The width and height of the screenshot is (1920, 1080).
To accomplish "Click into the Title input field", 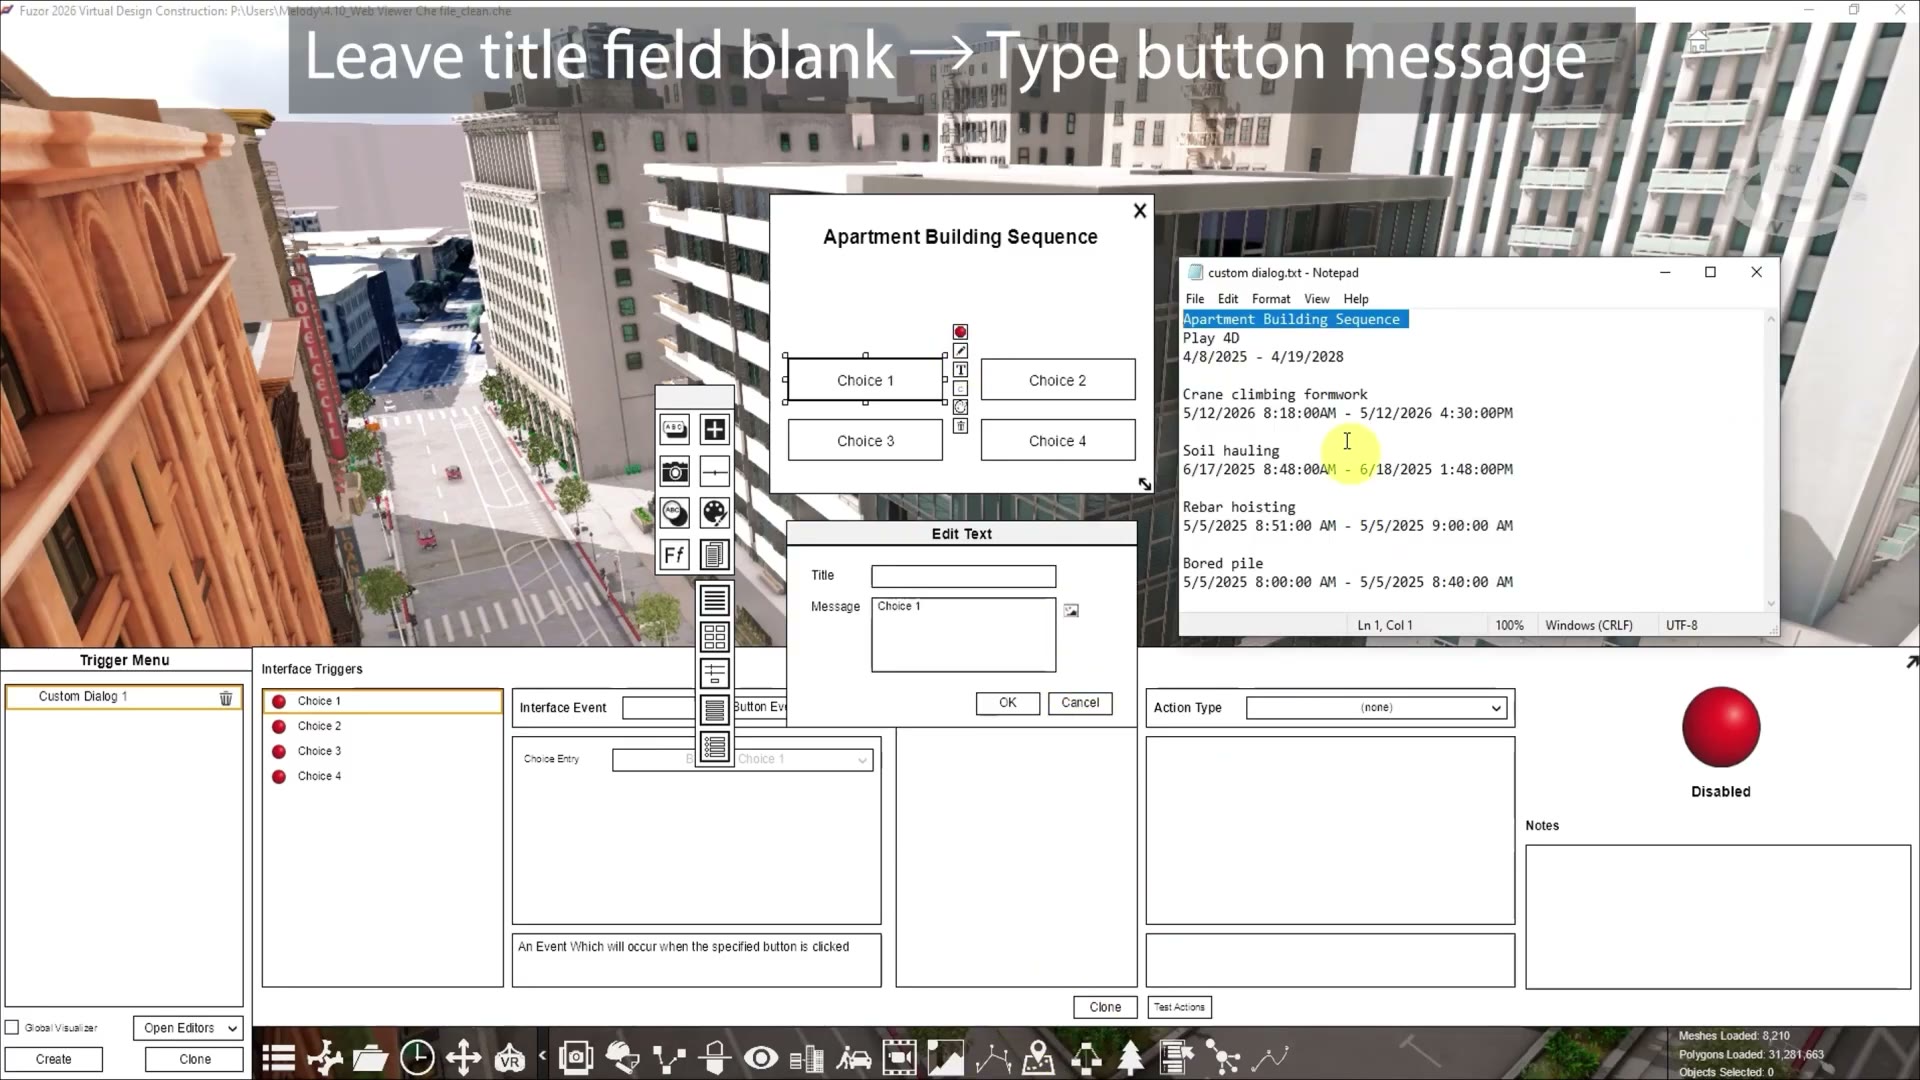I will coord(963,577).
